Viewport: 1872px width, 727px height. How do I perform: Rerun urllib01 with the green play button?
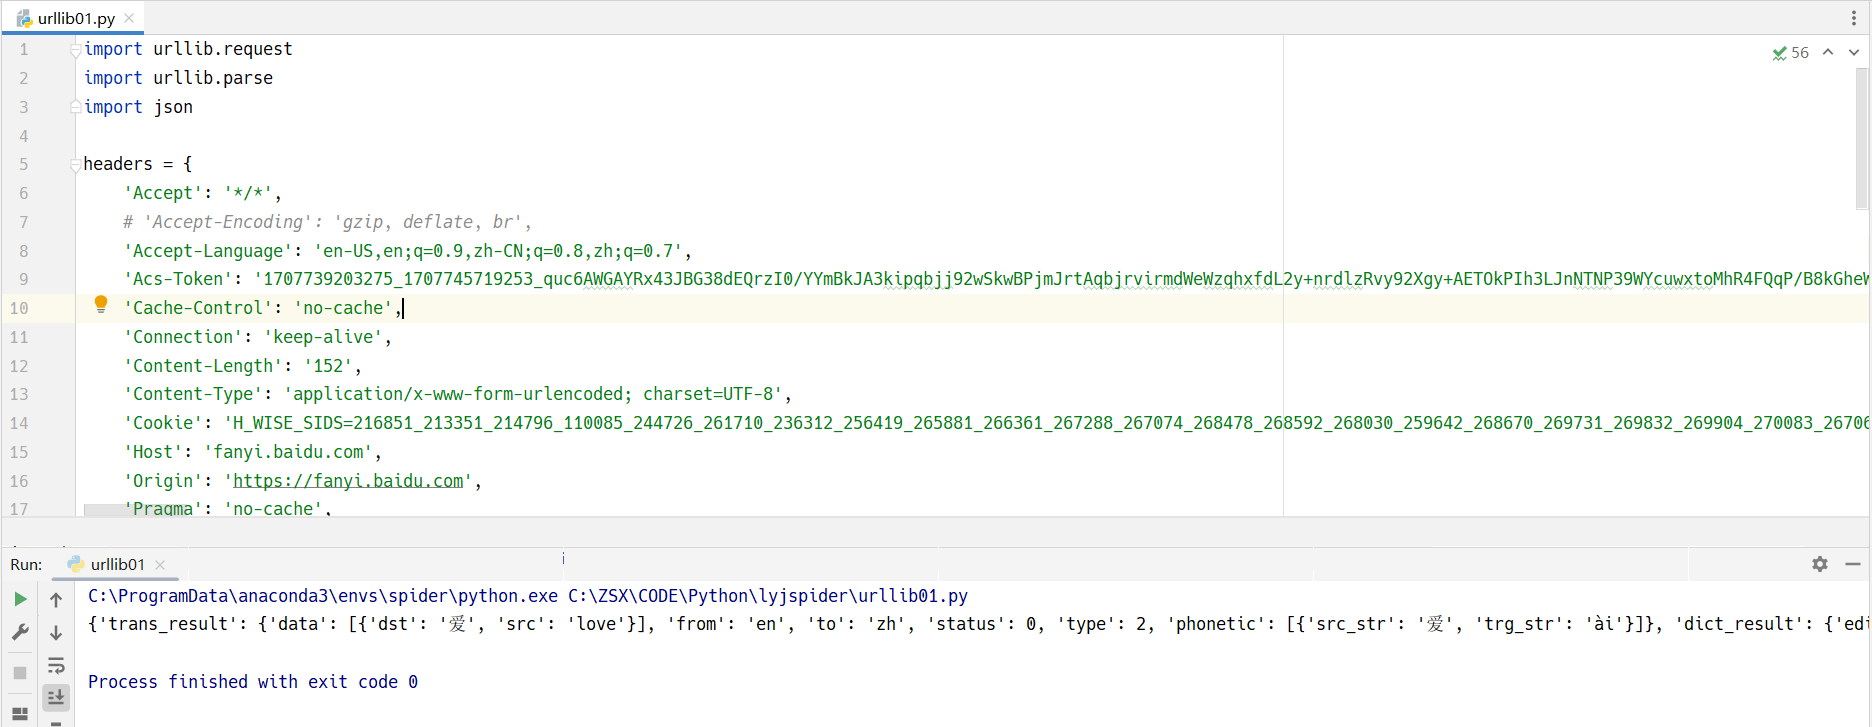tap(20, 599)
